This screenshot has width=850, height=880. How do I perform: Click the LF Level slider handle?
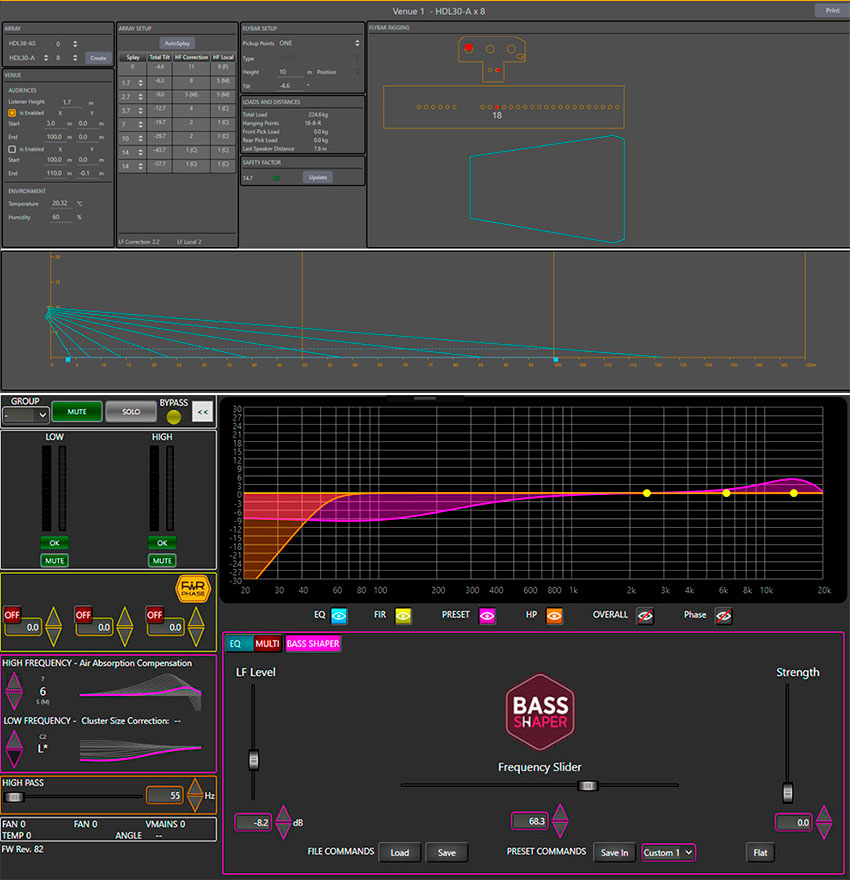254,759
